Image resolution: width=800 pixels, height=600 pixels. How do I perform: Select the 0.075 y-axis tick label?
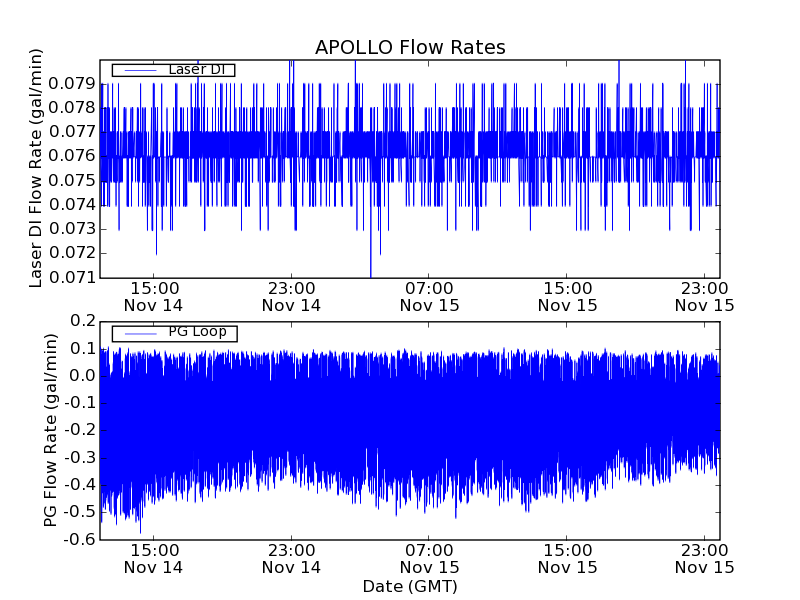(72, 180)
